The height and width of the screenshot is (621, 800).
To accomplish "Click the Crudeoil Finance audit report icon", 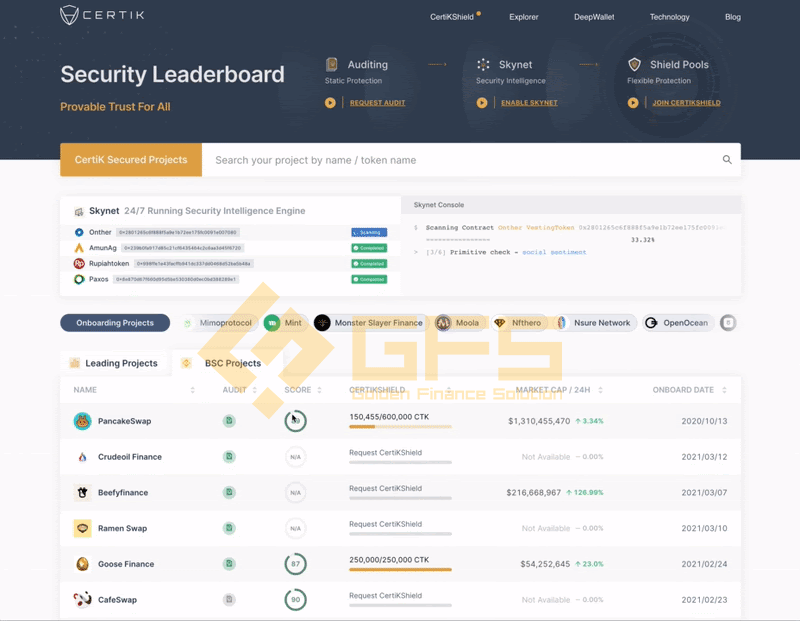I will coord(229,457).
